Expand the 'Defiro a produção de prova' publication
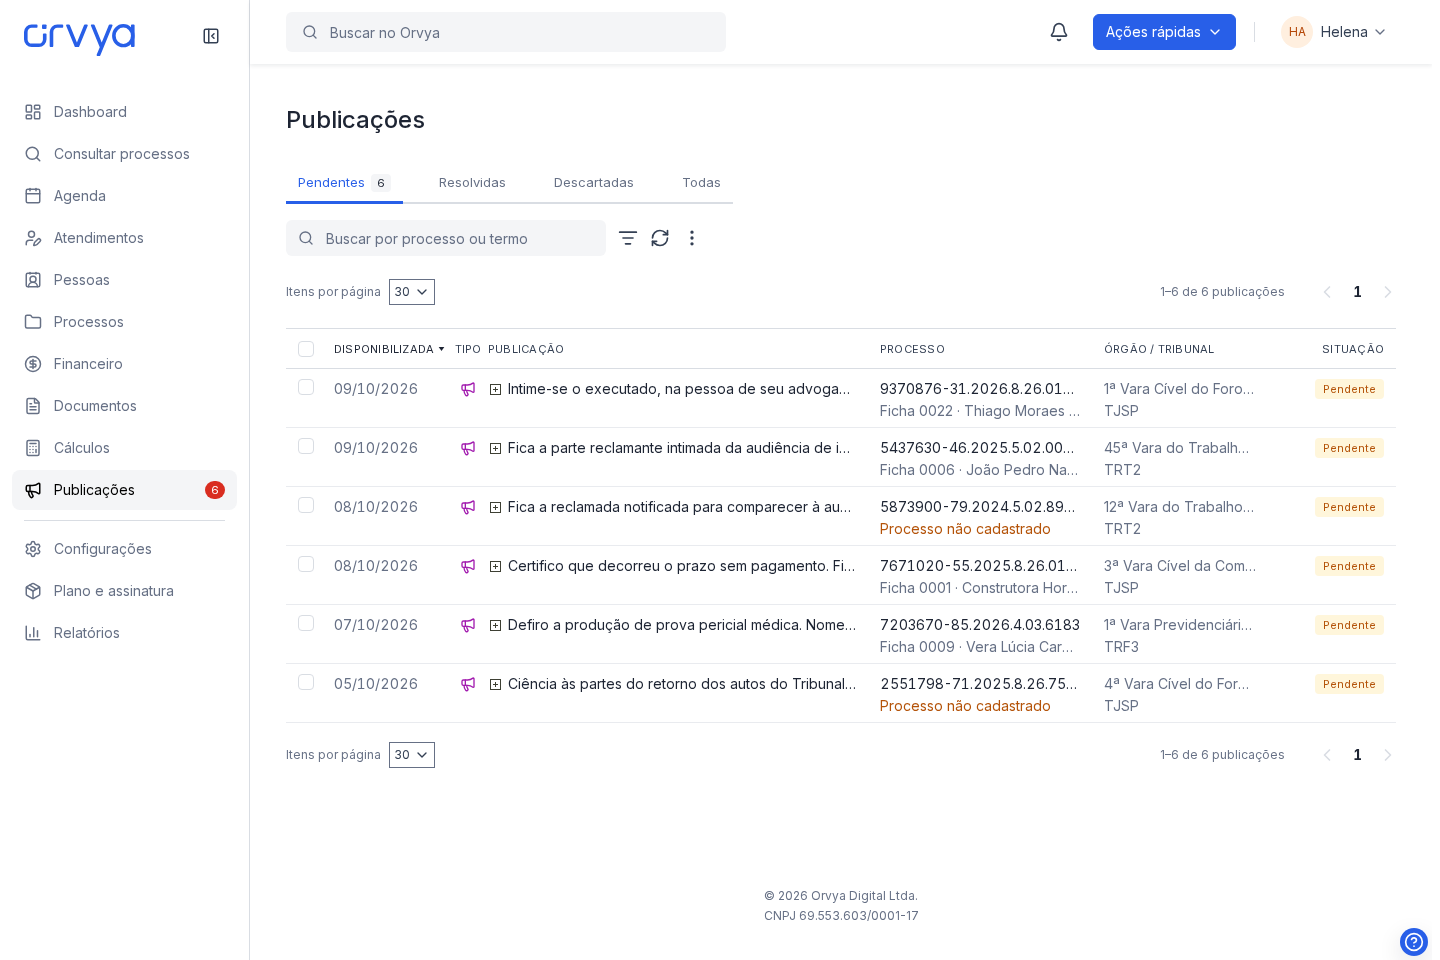The height and width of the screenshot is (960, 1440). click(x=495, y=625)
